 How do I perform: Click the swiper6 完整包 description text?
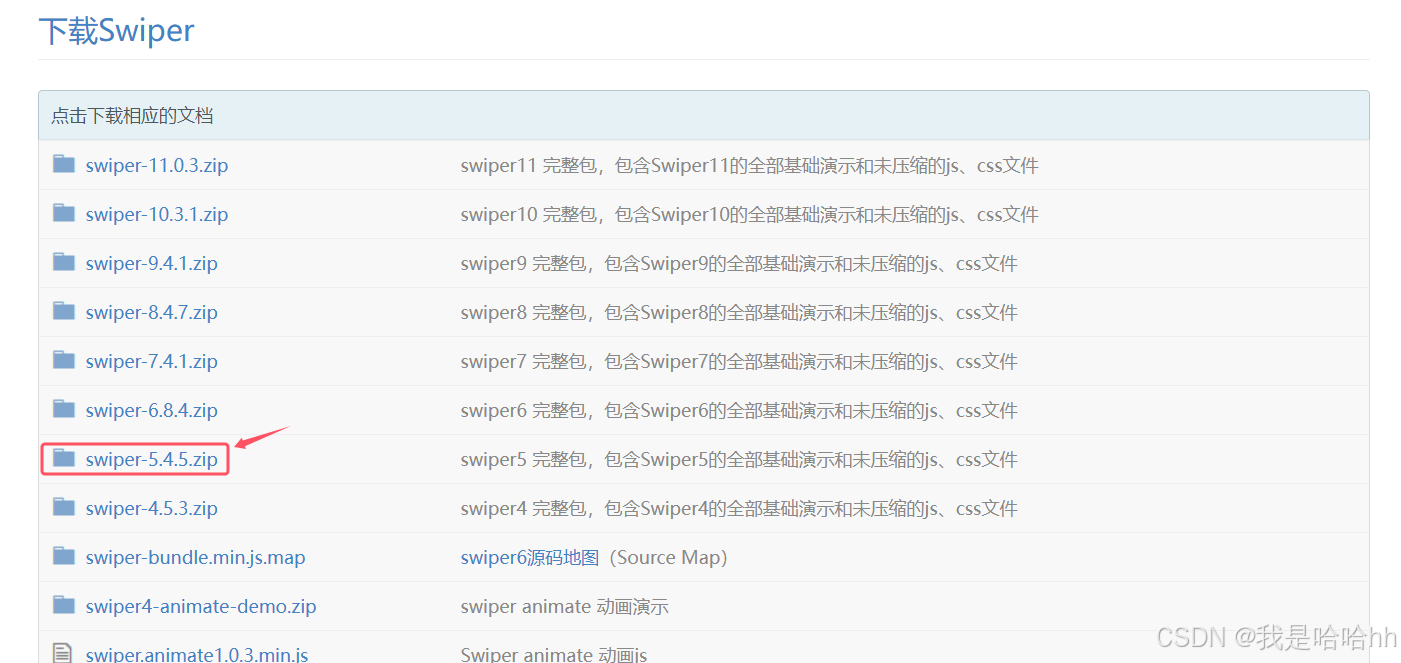(x=739, y=411)
